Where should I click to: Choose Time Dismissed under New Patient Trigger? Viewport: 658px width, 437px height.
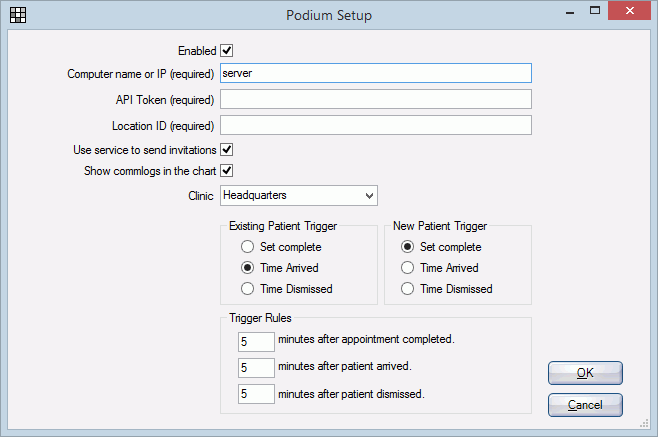click(x=407, y=289)
